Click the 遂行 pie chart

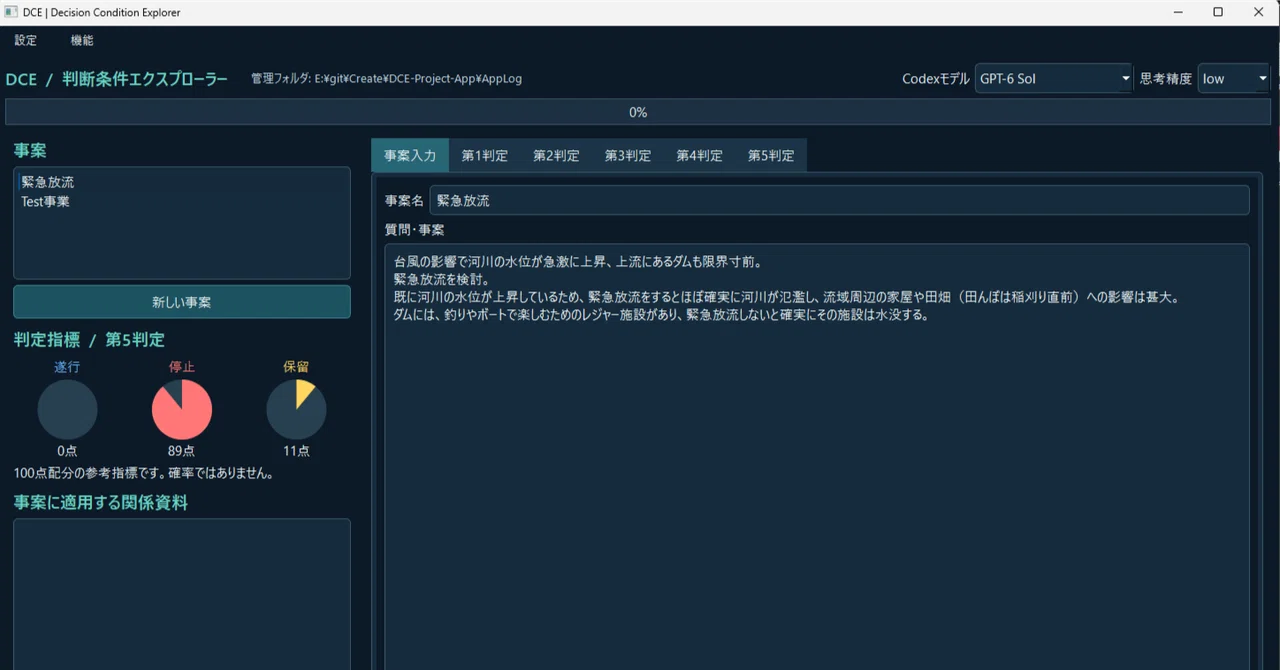[67, 410]
